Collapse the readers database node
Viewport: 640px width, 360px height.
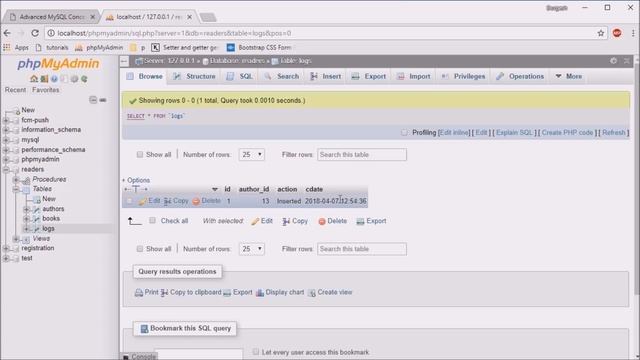pyautogui.click(x=6, y=169)
